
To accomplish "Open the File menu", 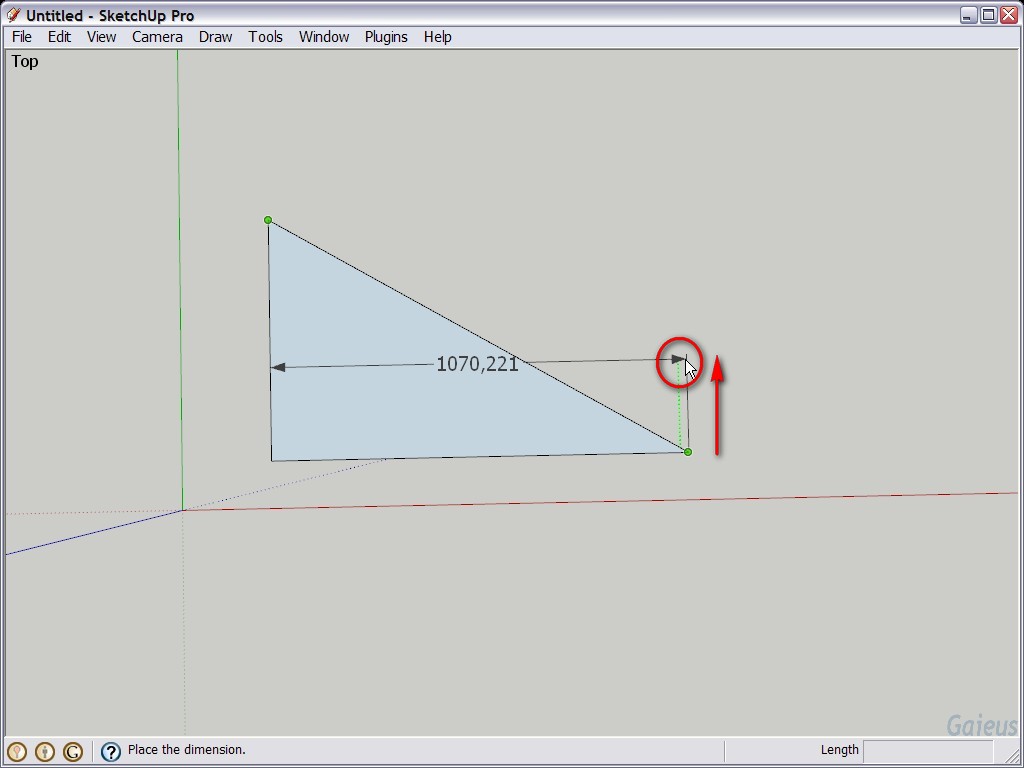I will (x=21, y=37).
